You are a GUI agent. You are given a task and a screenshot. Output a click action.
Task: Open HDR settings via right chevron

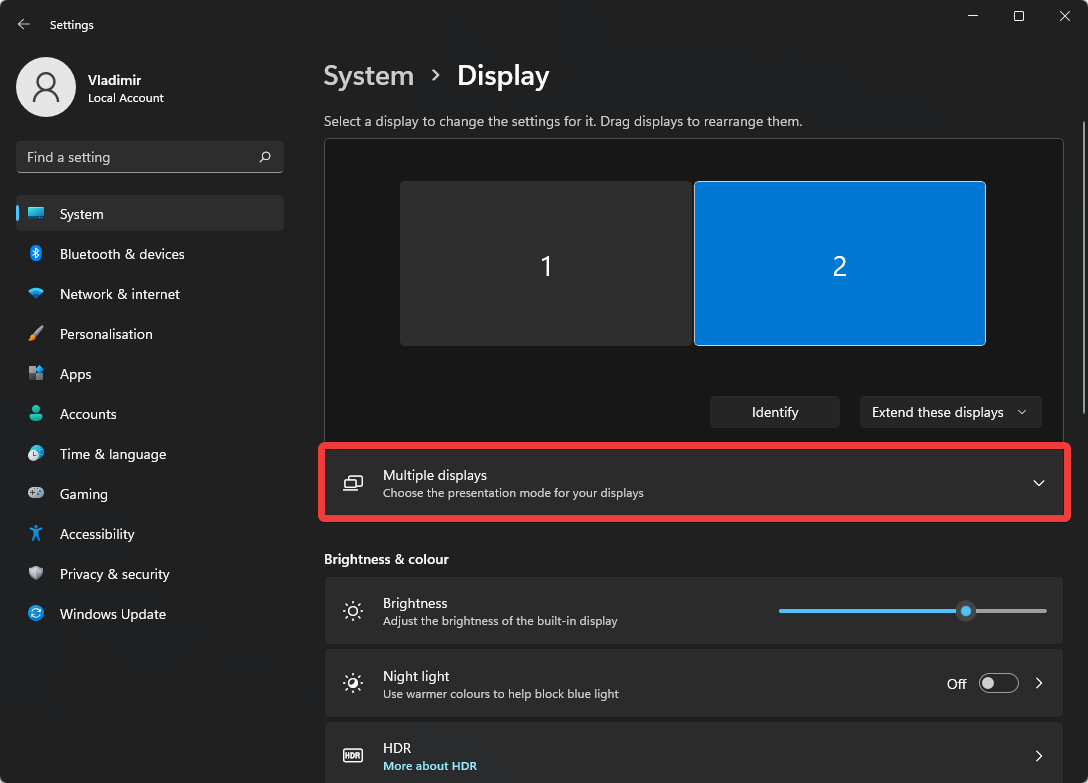point(1039,756)
